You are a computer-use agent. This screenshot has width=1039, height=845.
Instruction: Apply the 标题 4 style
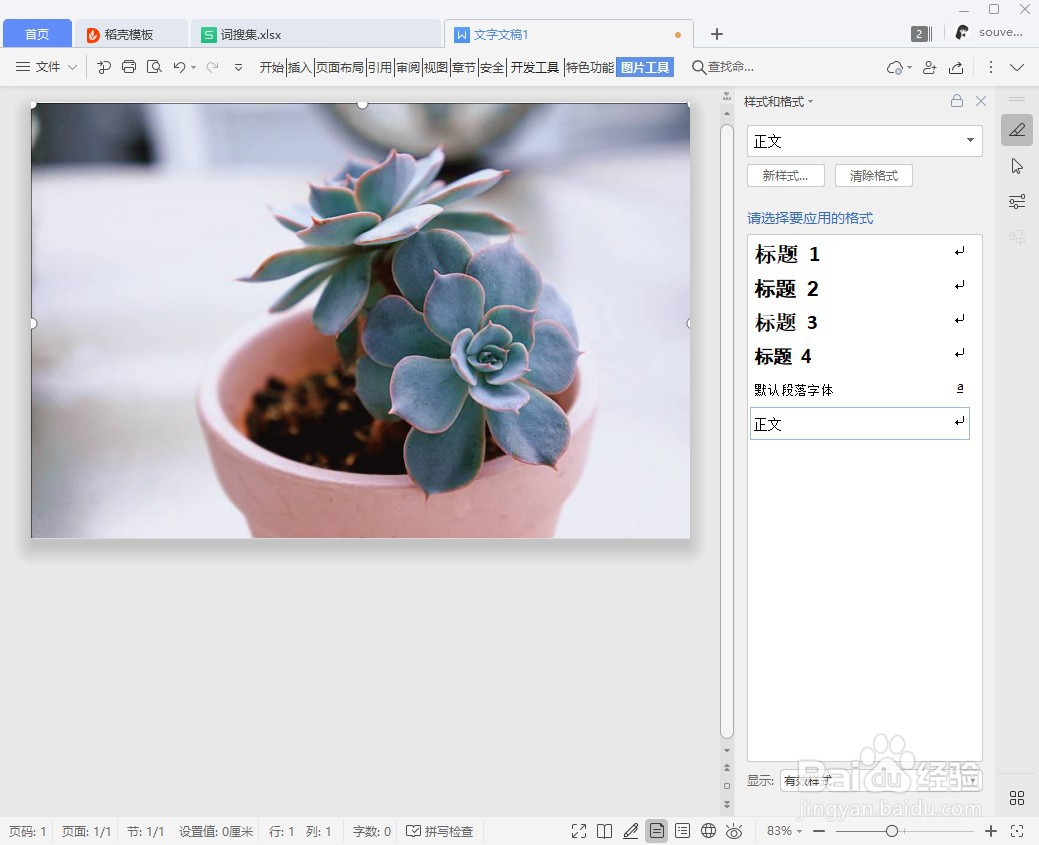click(859, 356)
